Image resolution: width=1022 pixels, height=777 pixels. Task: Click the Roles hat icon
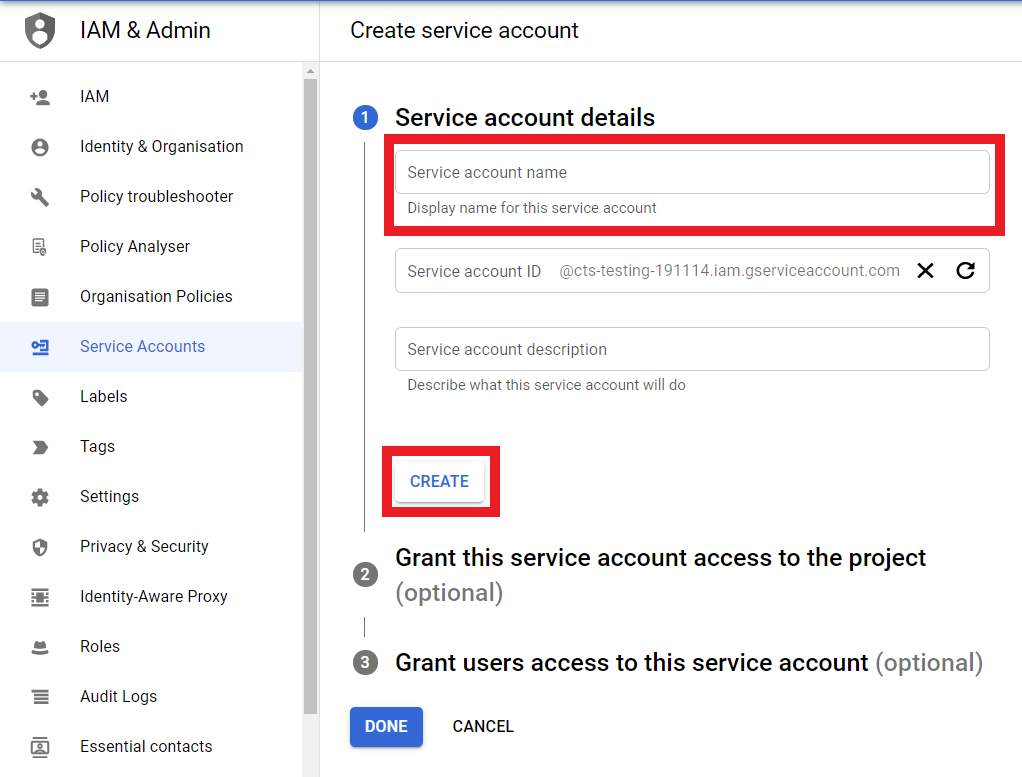(x=40, y=647)
